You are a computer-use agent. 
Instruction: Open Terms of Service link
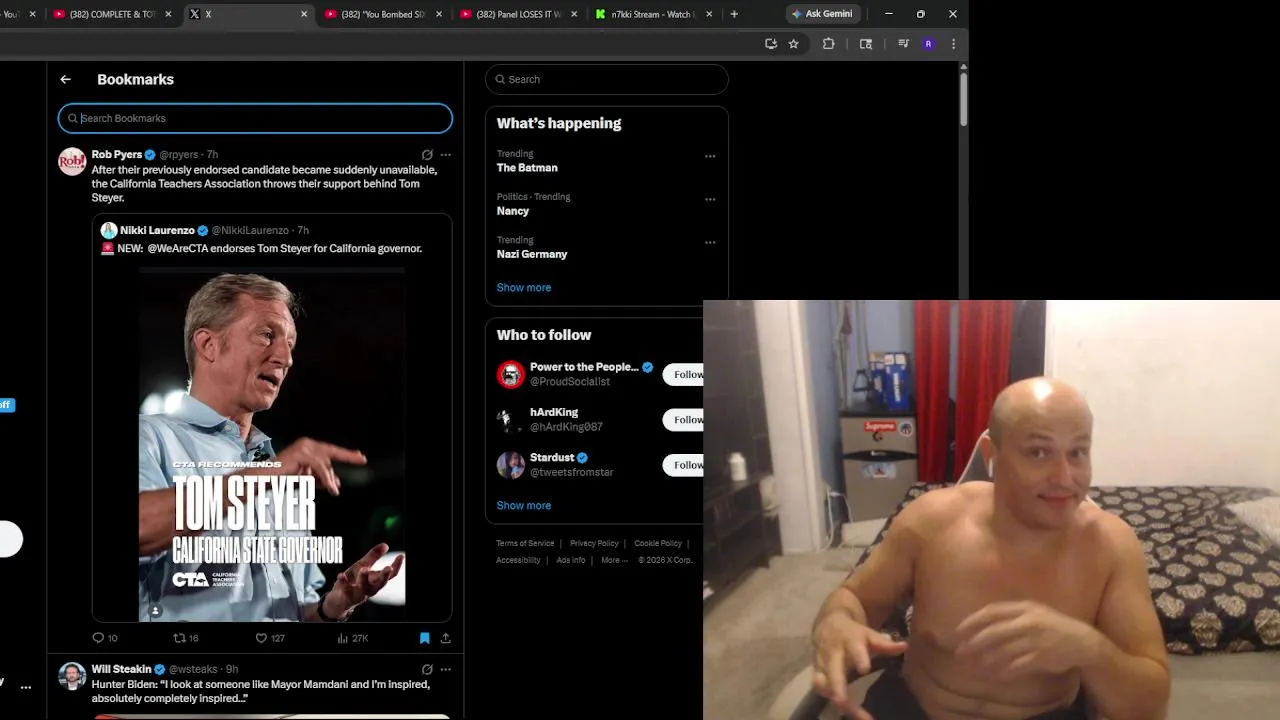[x=525, y=543]
